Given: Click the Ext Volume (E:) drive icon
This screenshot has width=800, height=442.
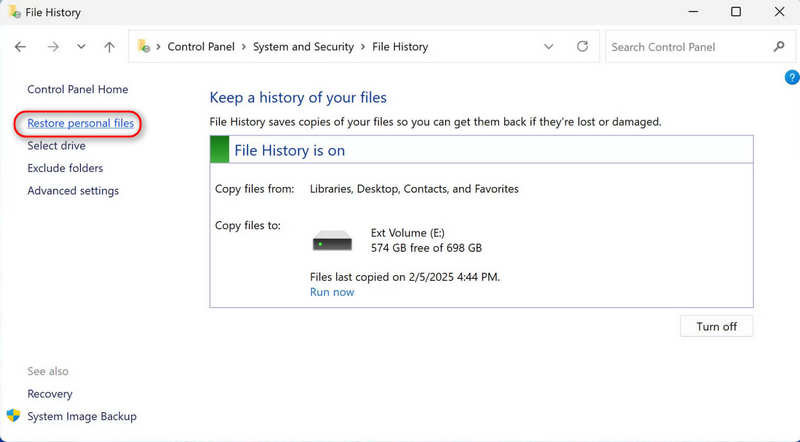Looking at the screenshot, I should pyautogui.click(x=332, y=240).
